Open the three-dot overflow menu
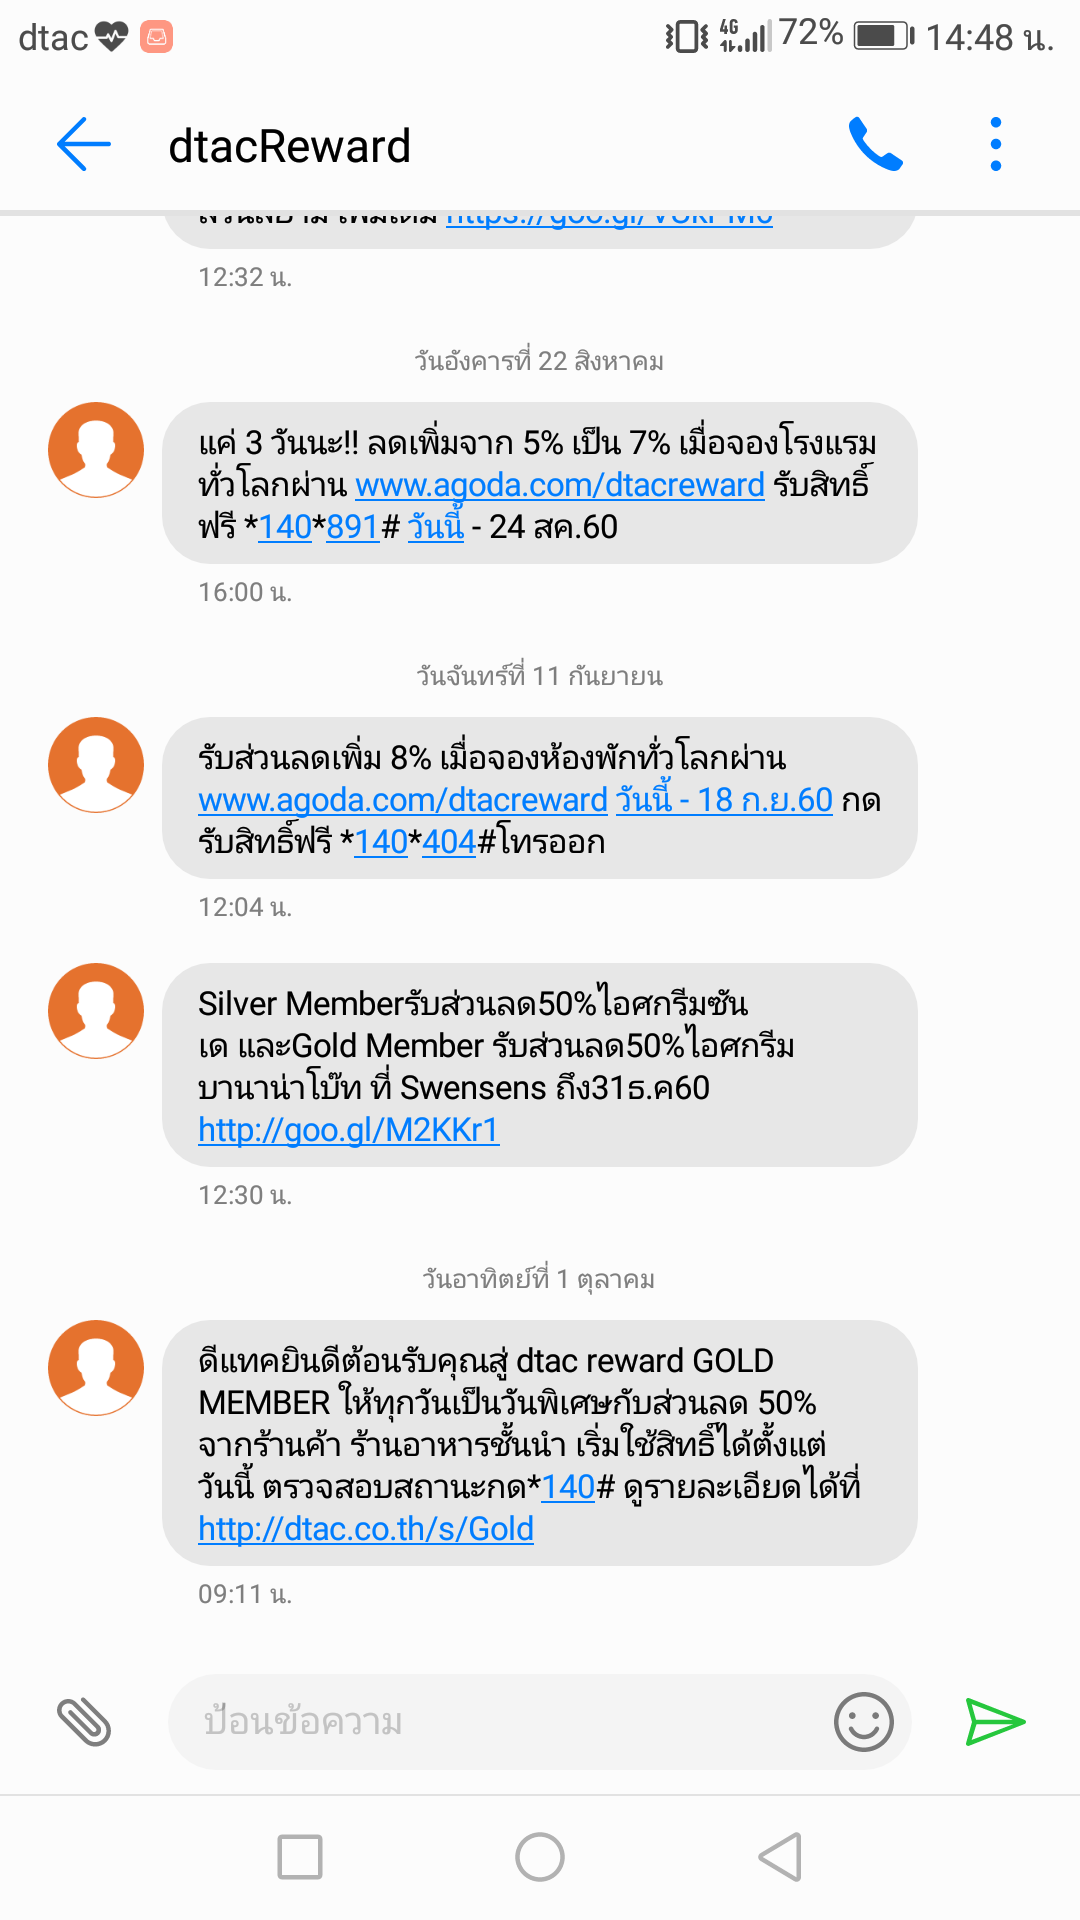Viewport: 1080px width, 1920px height. [995, 145]
